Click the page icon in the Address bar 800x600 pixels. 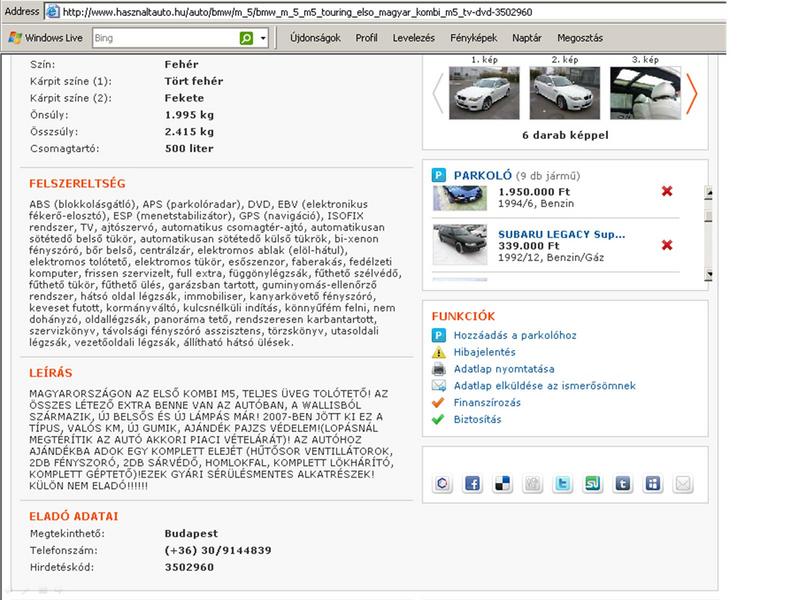(52, 12)
